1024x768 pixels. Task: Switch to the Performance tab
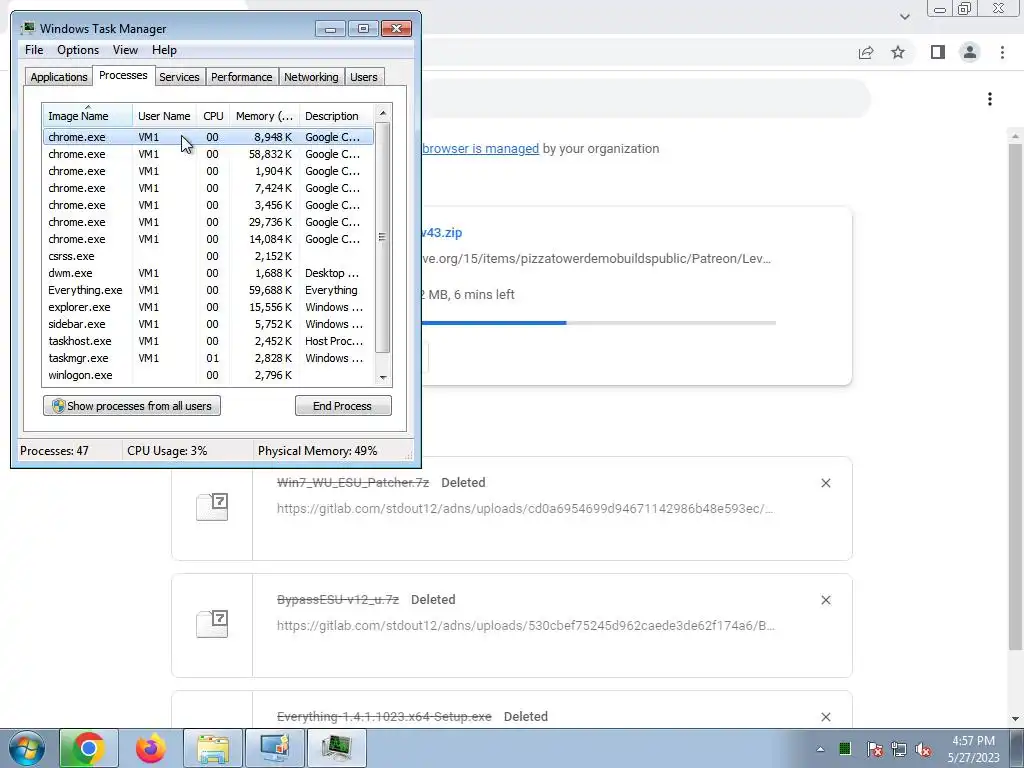tap(241, 77)
